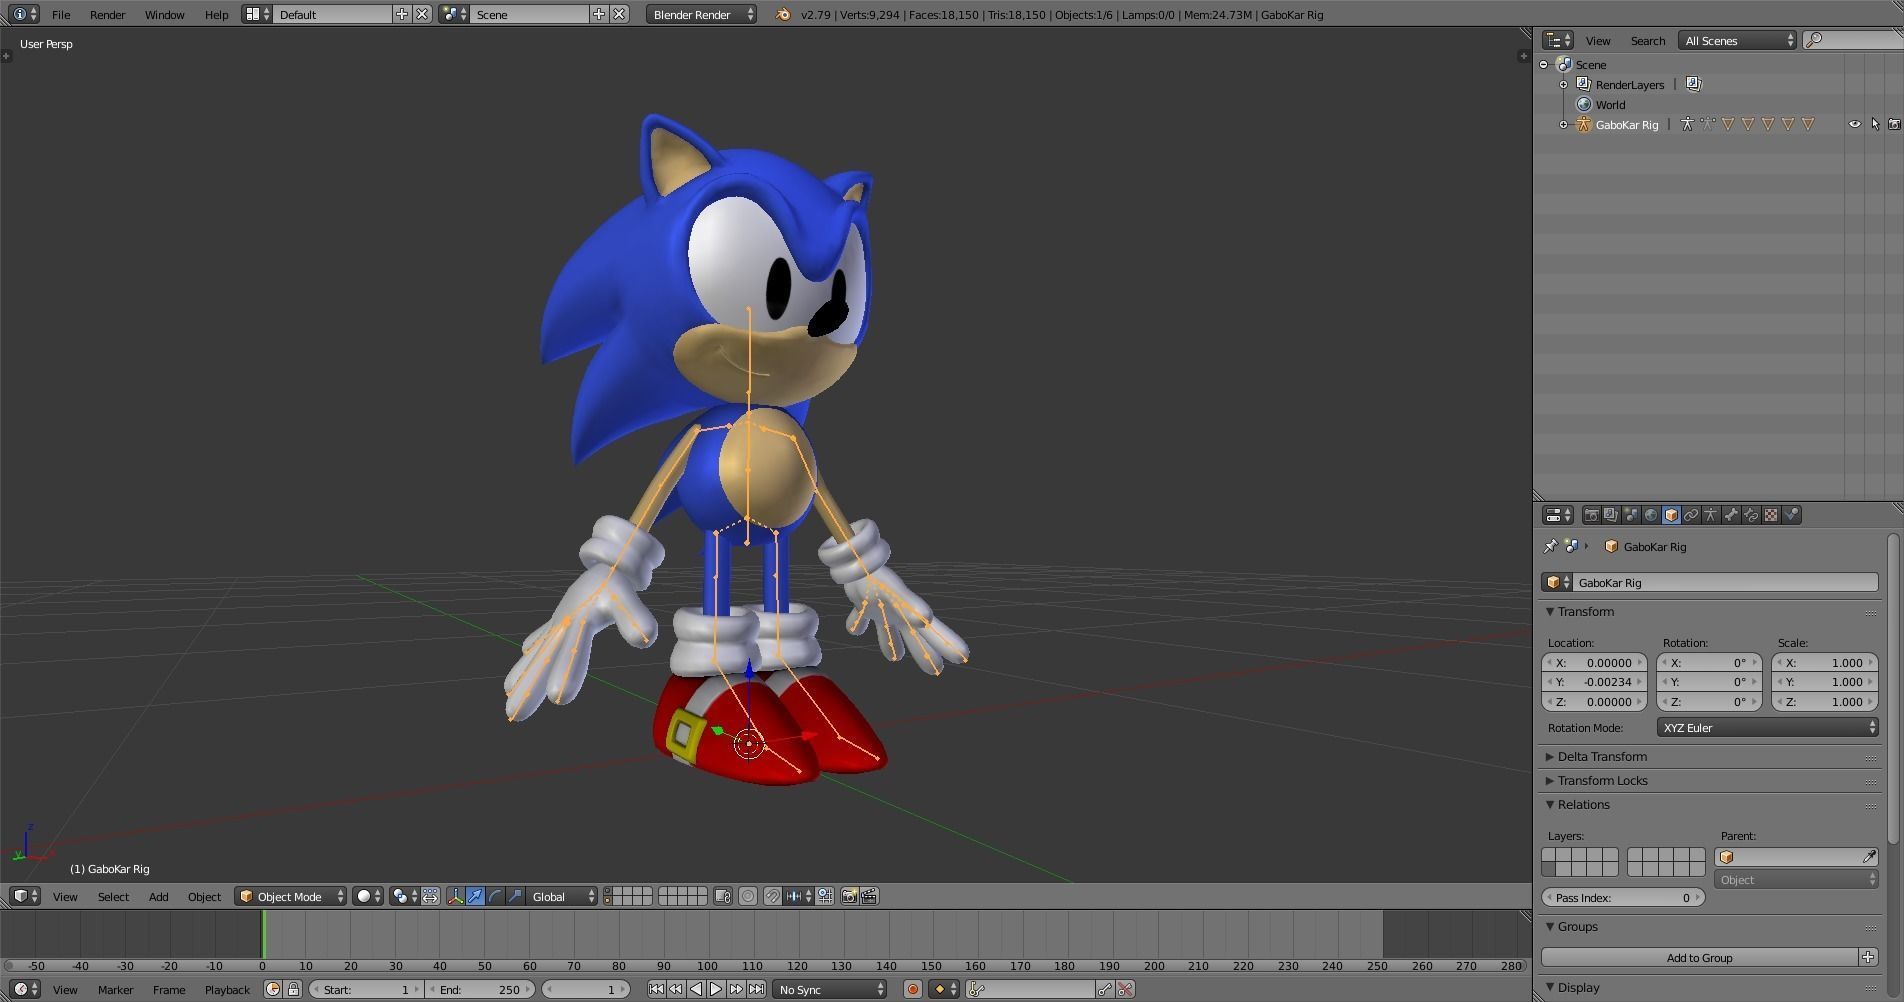Click the Add to Group button
Screen dimensions: 1904x1002
coord(1699,957)
